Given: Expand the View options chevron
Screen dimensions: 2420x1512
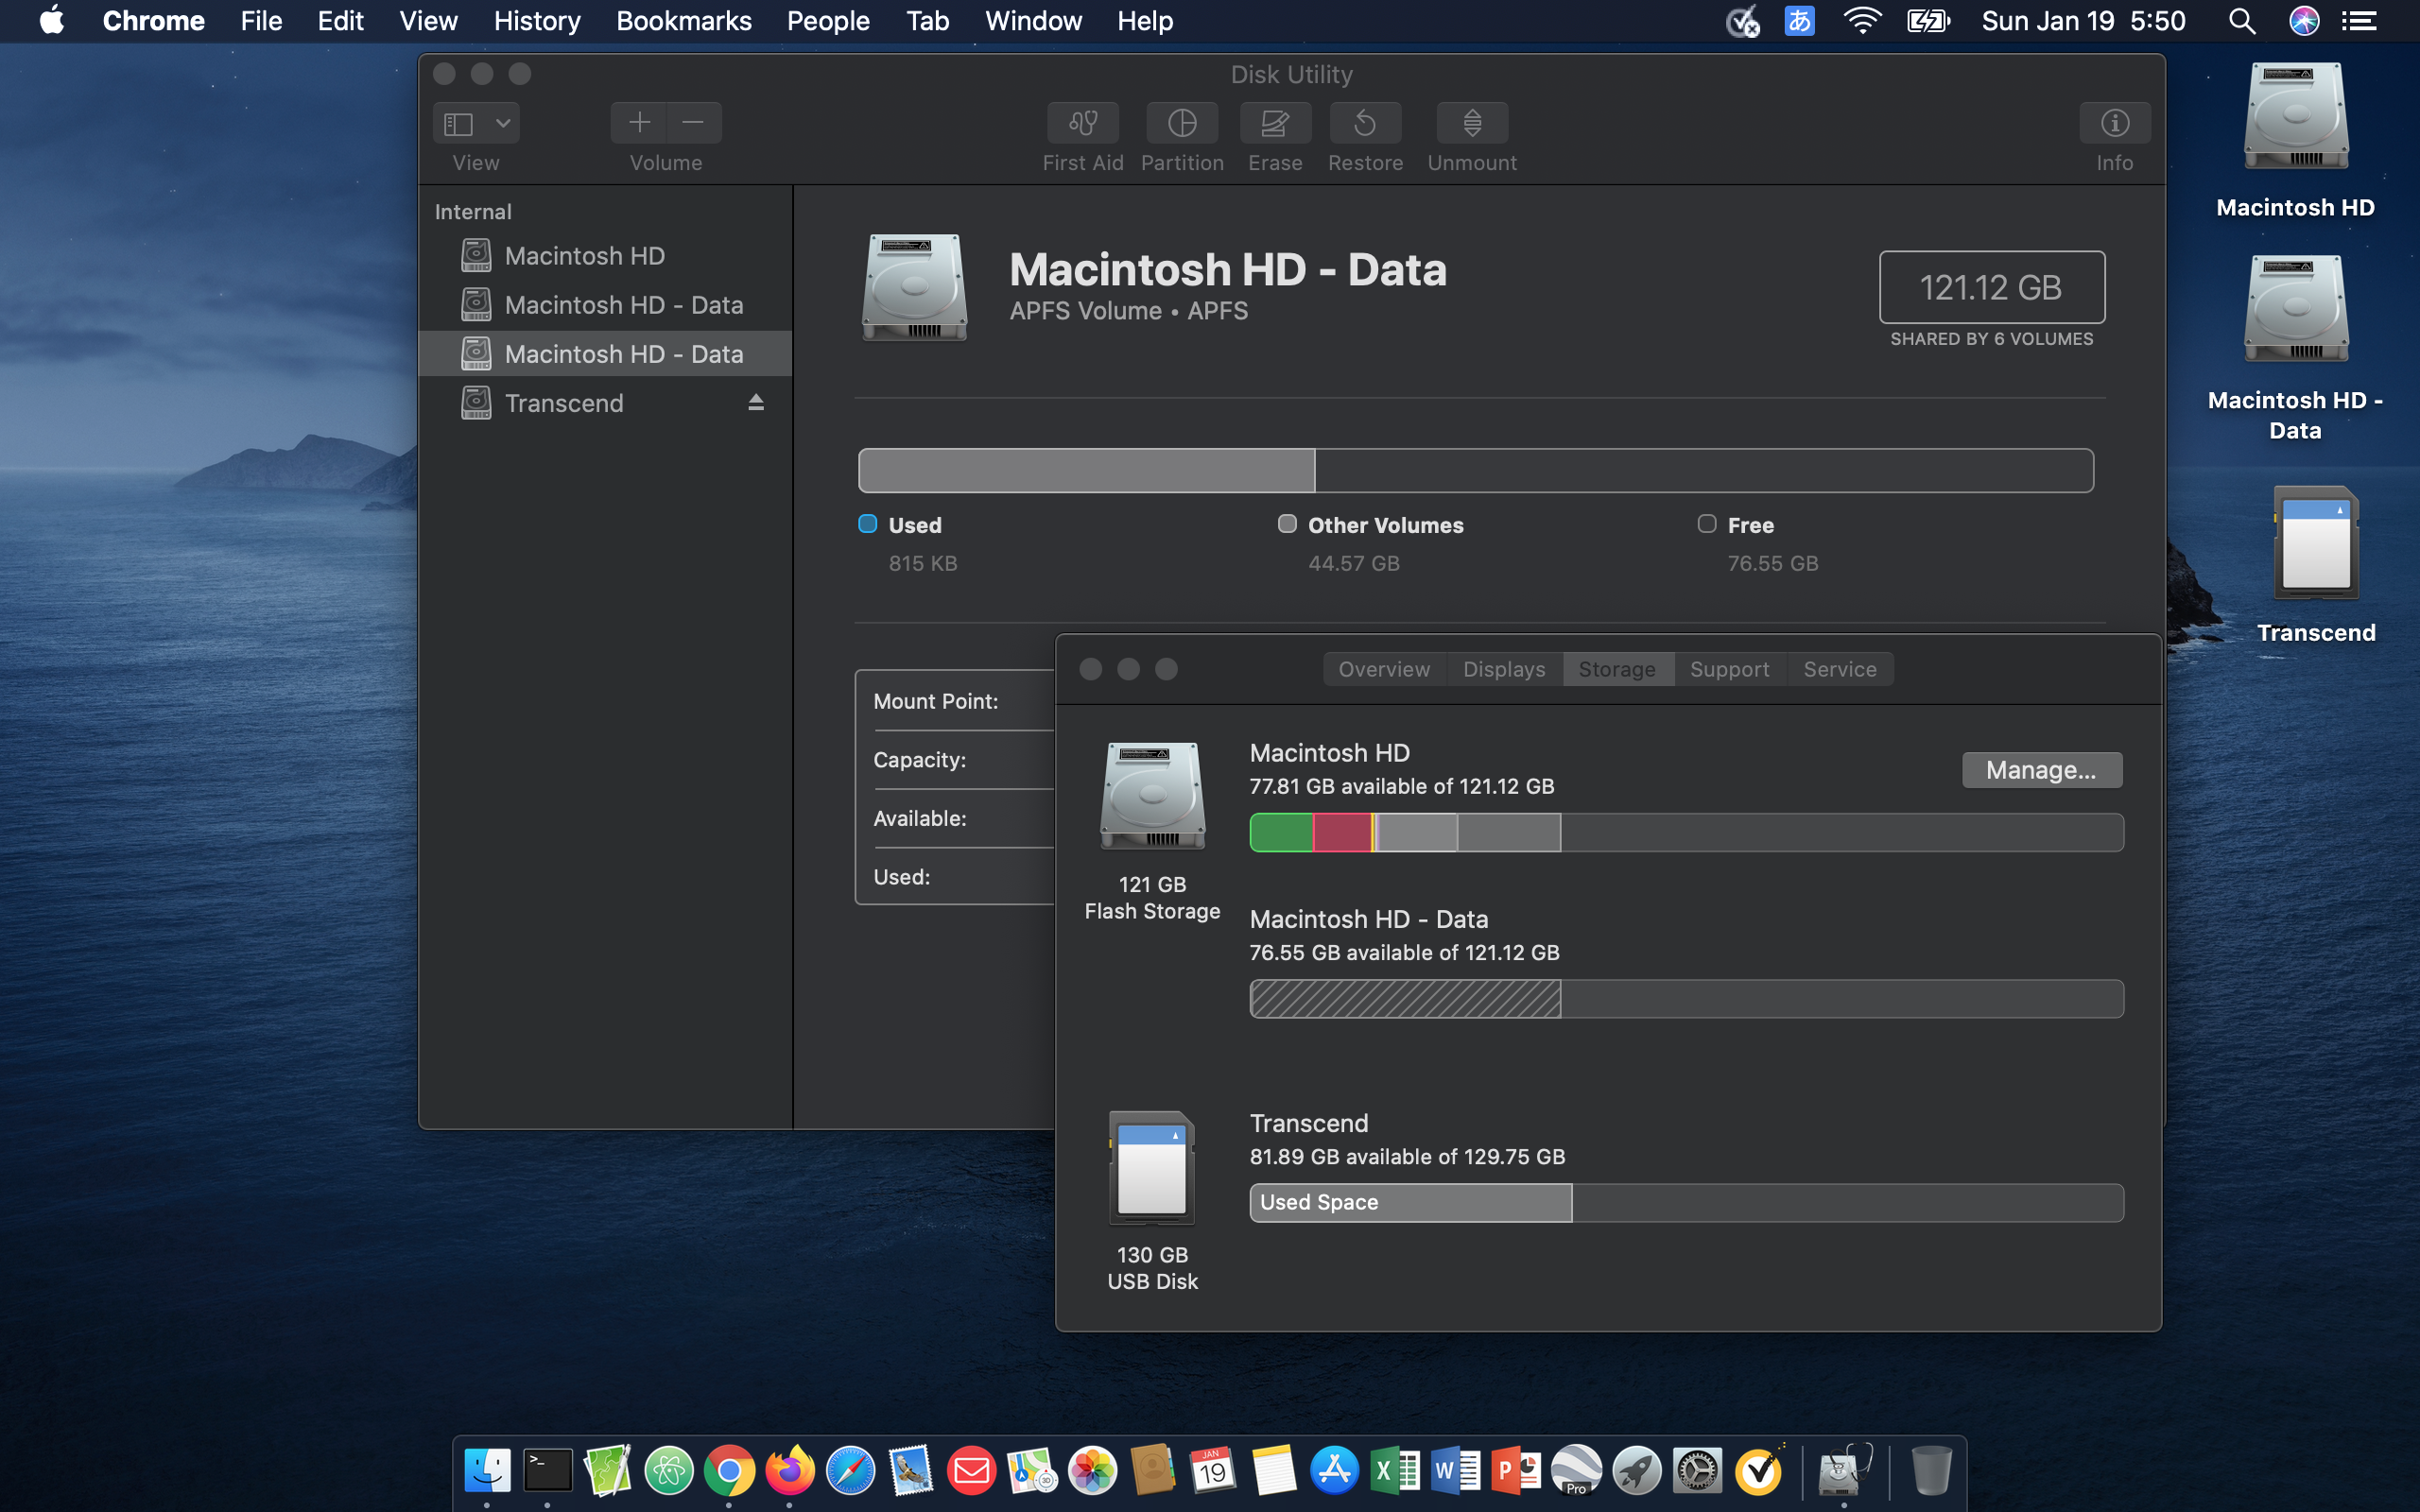Looking at the screenshot, I should [503, 123].
